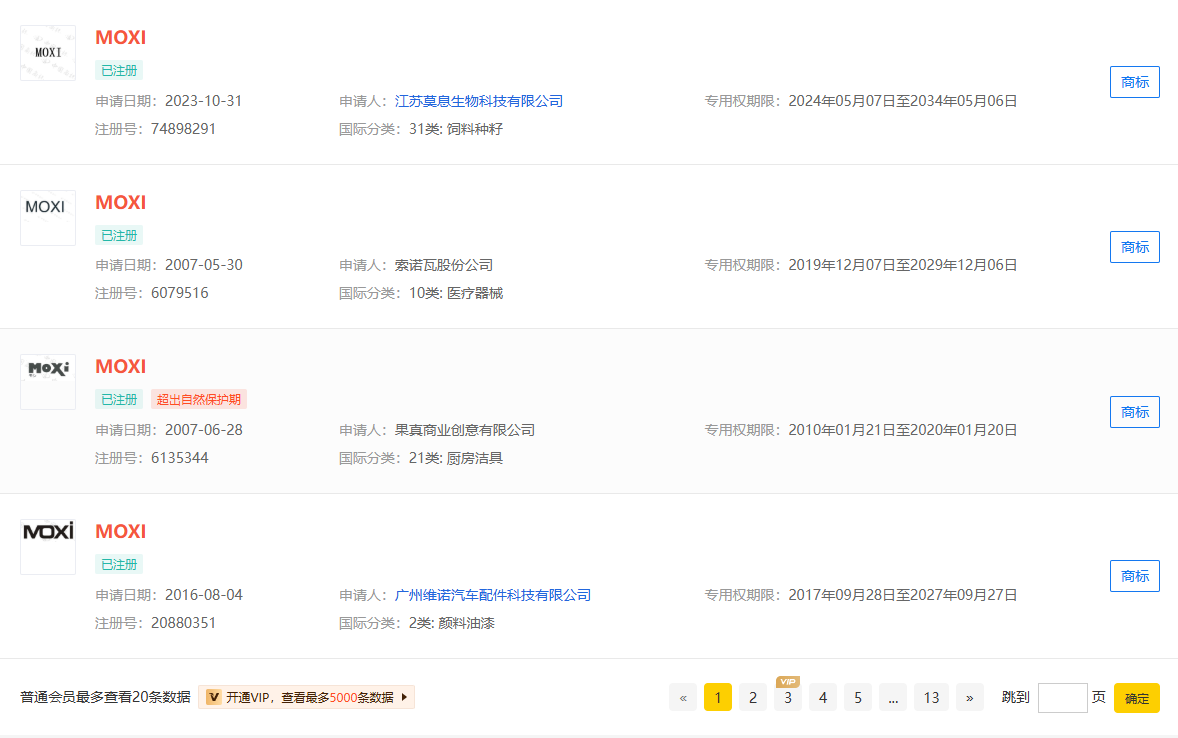1178x738 pixels.
Task: Click the MOXI logo thumbnail for paint trademark
Action: pos(48,546)
